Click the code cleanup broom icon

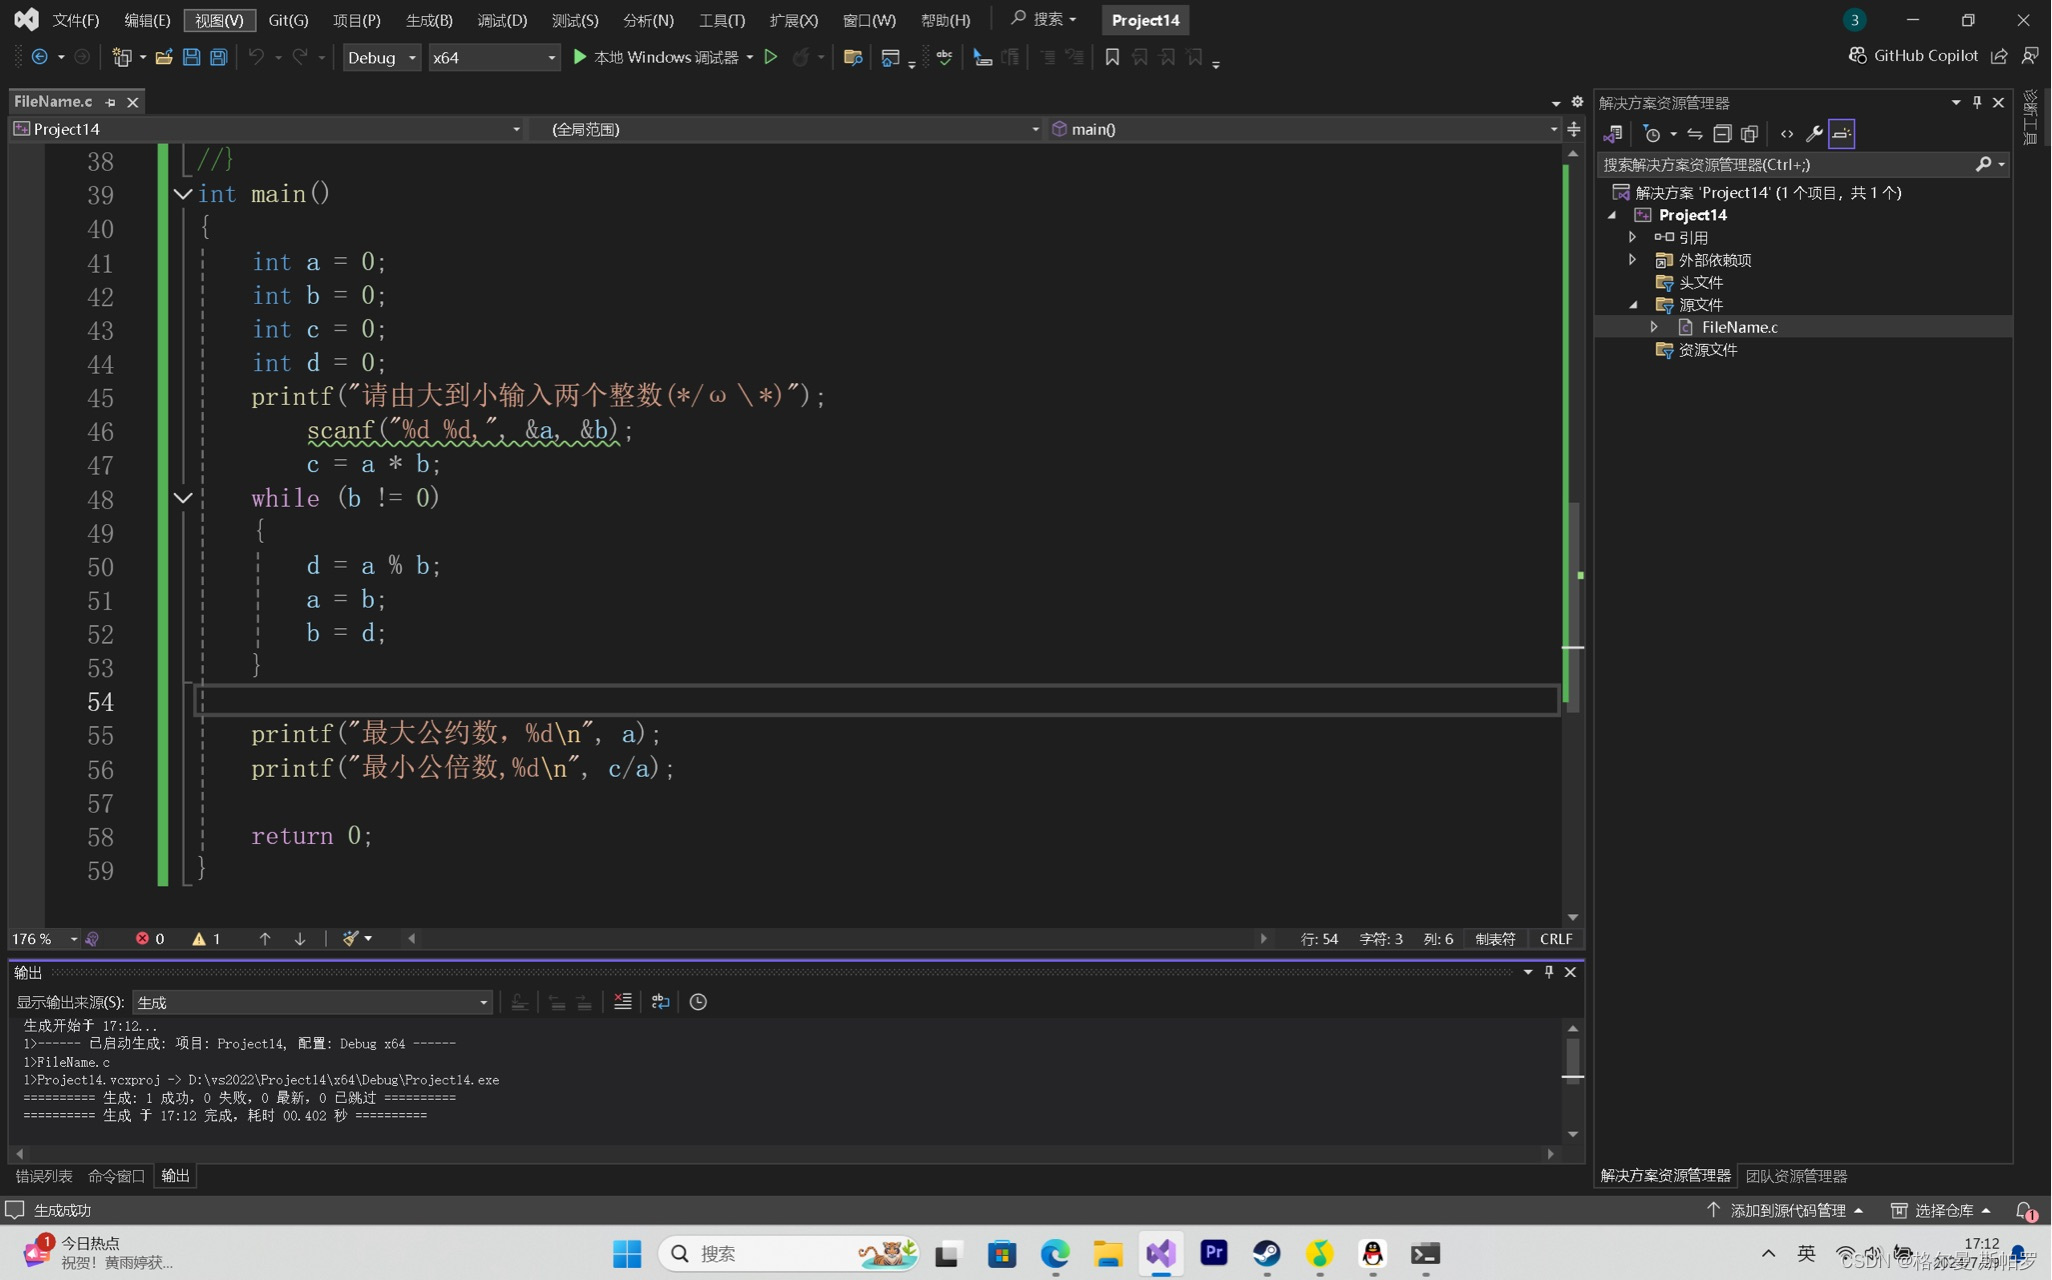[350, 938]
